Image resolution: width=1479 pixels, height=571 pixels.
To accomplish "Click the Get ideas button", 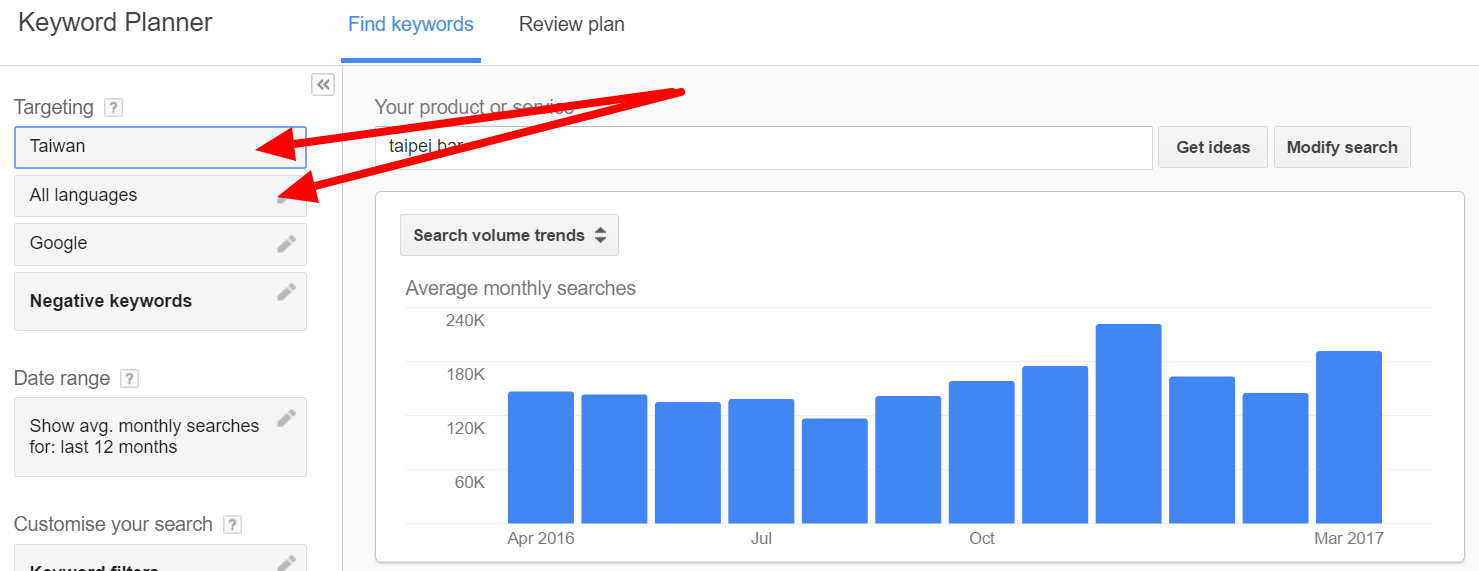I will point(1213,147).
